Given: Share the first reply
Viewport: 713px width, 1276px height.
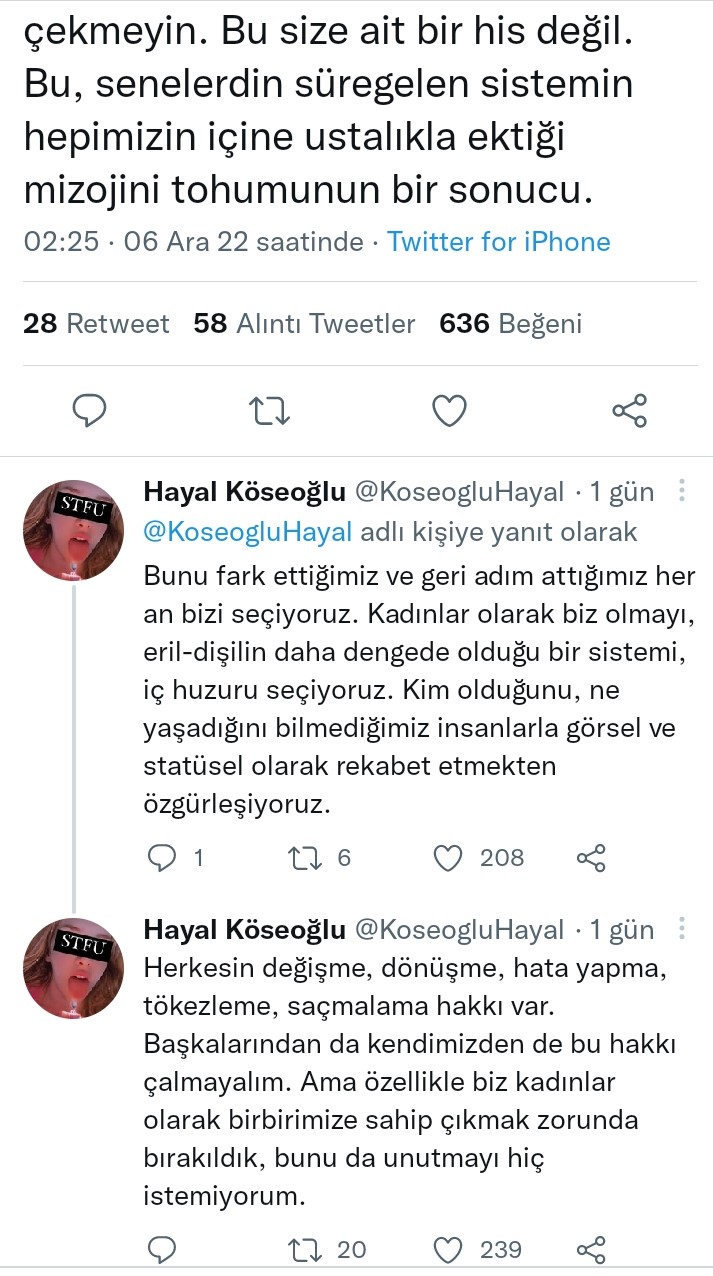Looking at the screenshot, I should pyautogui.click(x=592, y=857).
